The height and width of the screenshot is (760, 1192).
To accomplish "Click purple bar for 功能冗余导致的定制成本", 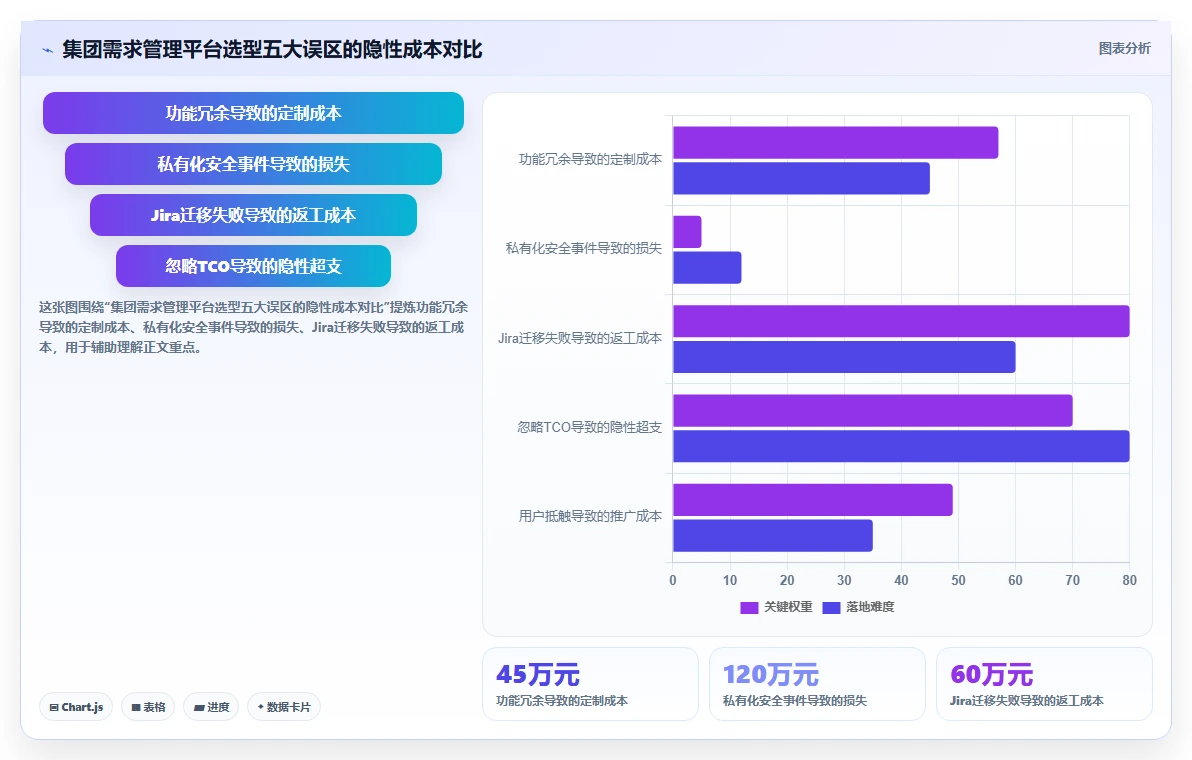I will pyautogui.click(x=835, y=143).
